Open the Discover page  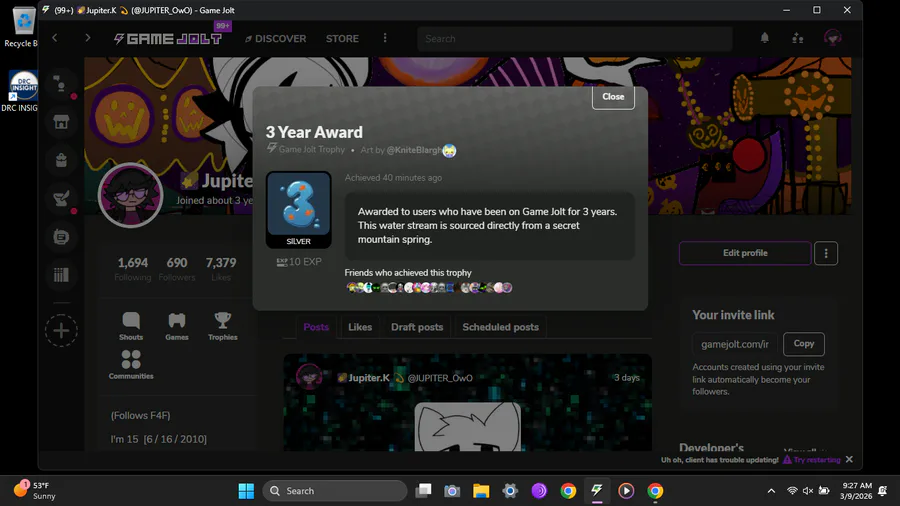pos(276,38)
